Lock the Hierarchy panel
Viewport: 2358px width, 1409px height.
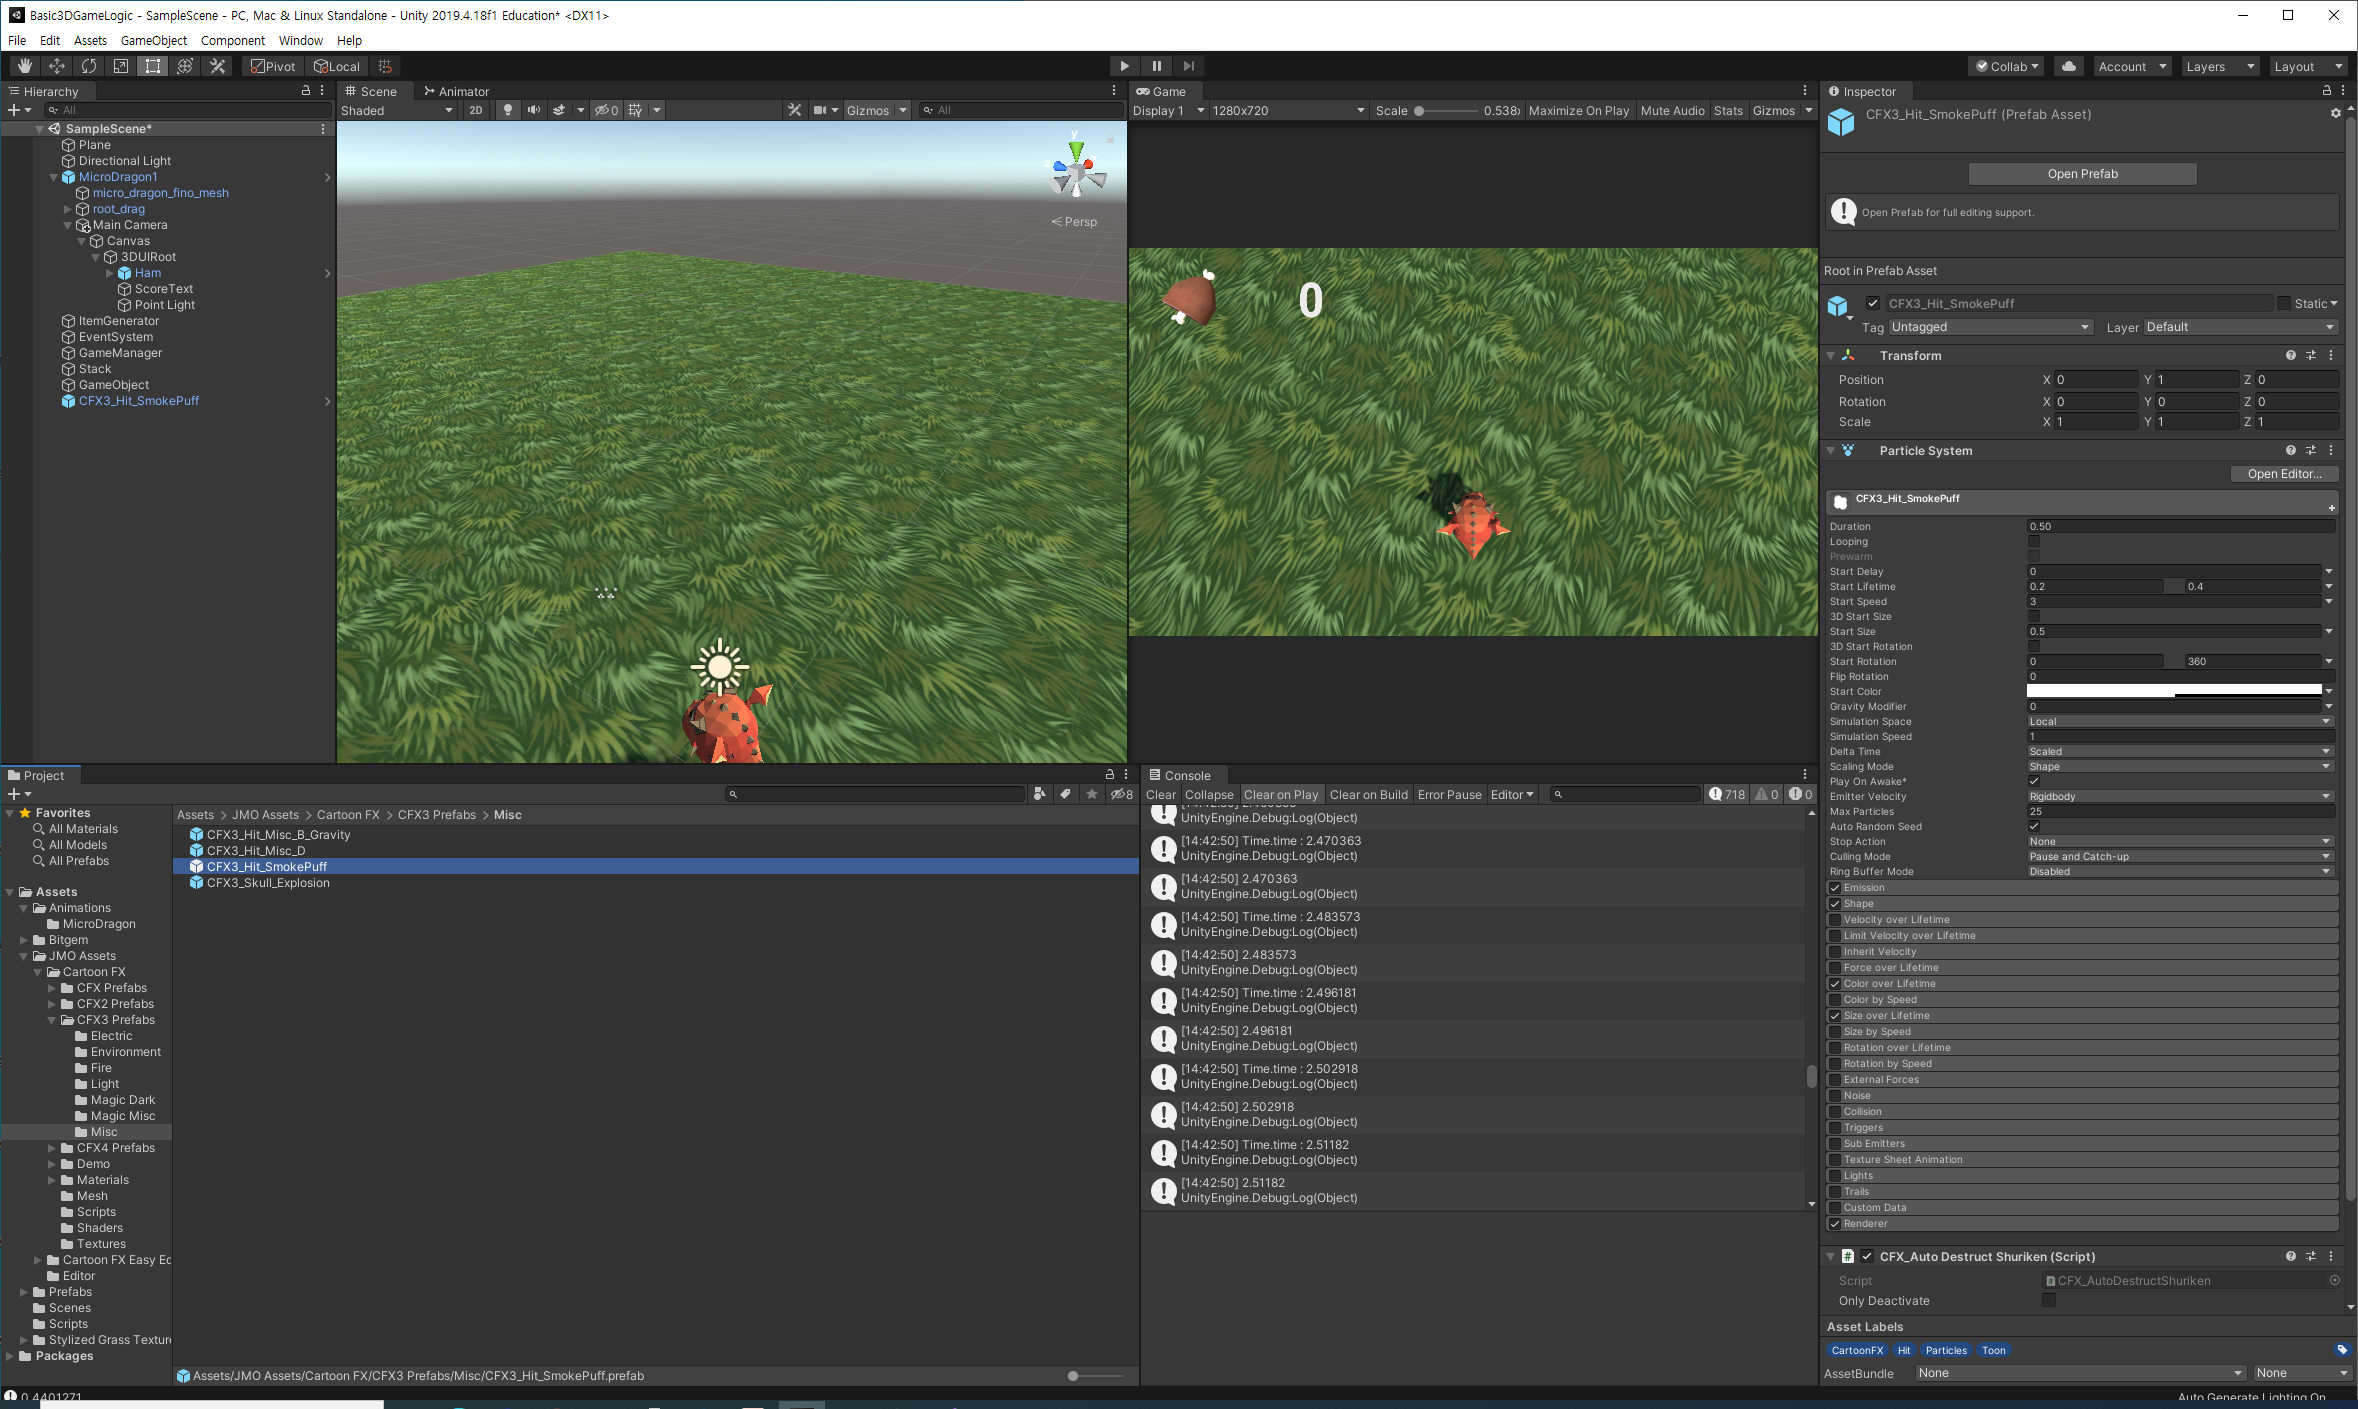pos(306,90)
